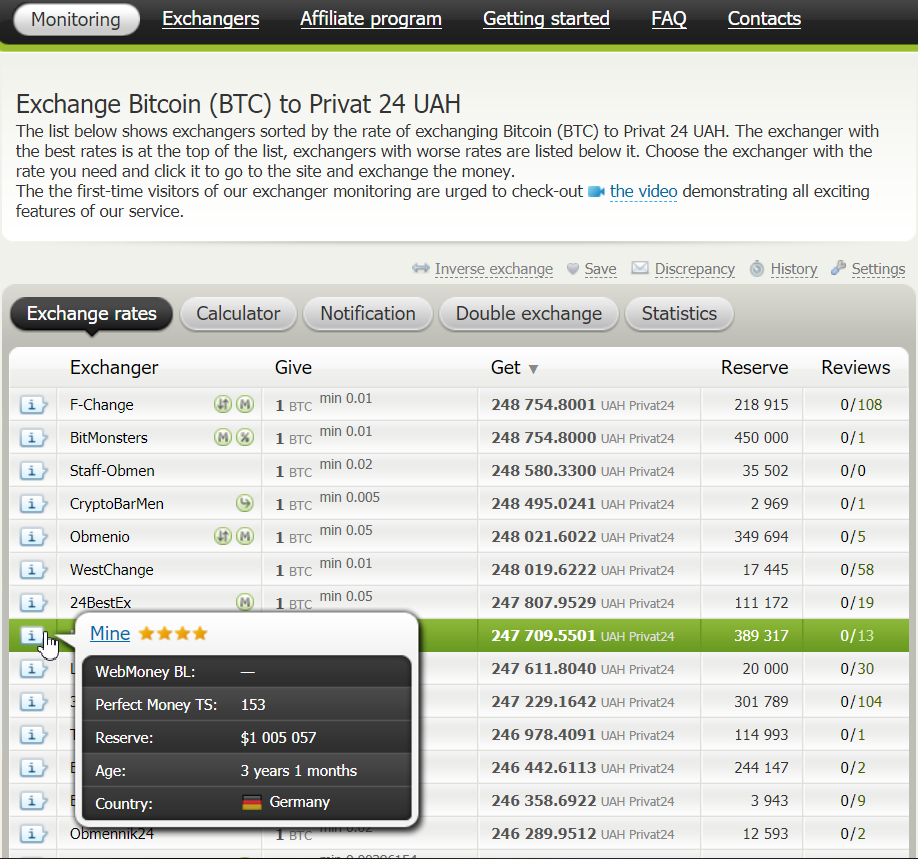Click Obmenio exchanger name
Image resolution: width=918 pixels, height=859 pixels.
pyautogui.click(x=100, y=536)
